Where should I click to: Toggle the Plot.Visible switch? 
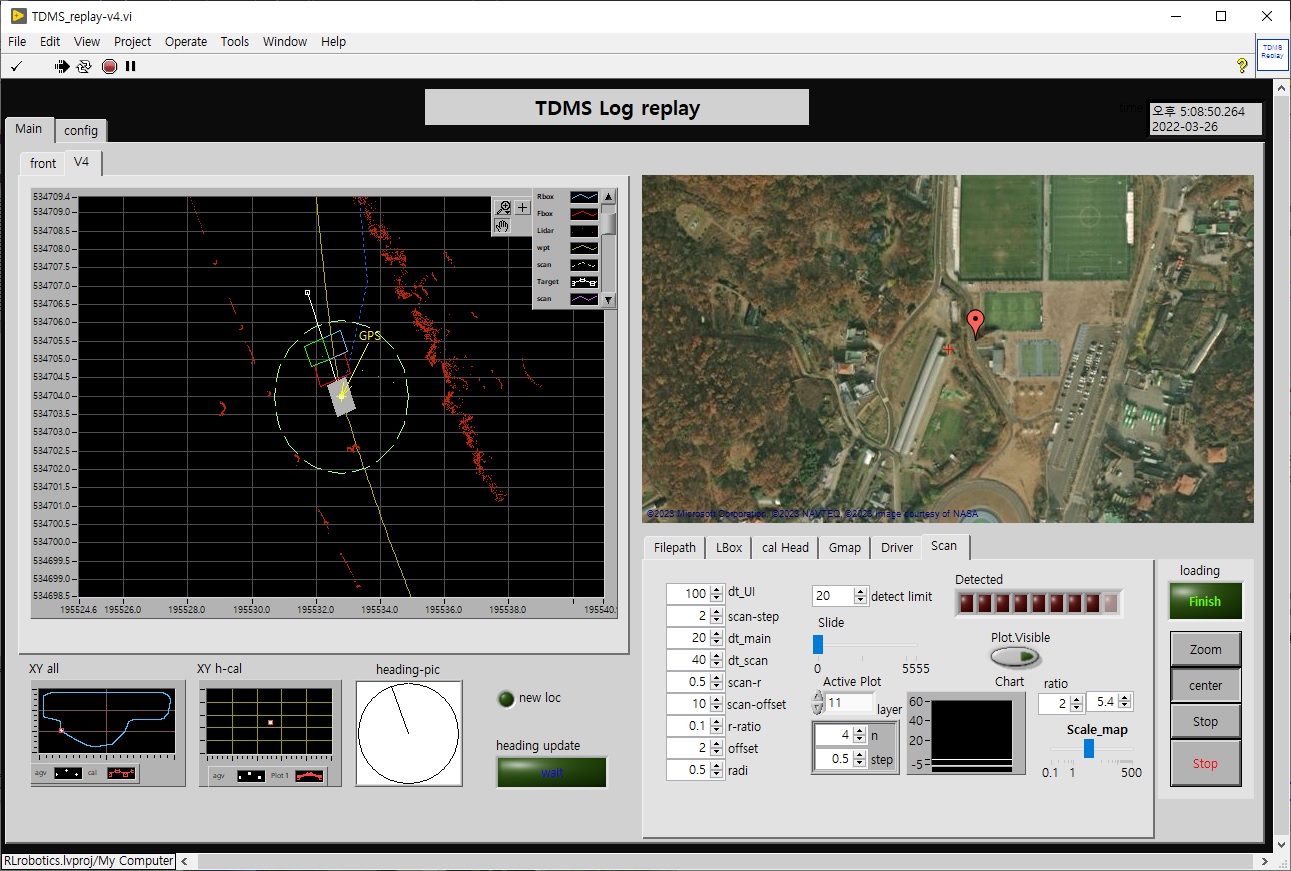click(x=1015, y=657)
